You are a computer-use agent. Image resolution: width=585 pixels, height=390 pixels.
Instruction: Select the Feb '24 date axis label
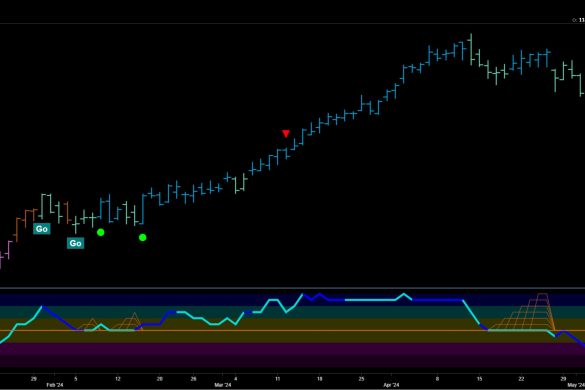(x=54, y=385)
